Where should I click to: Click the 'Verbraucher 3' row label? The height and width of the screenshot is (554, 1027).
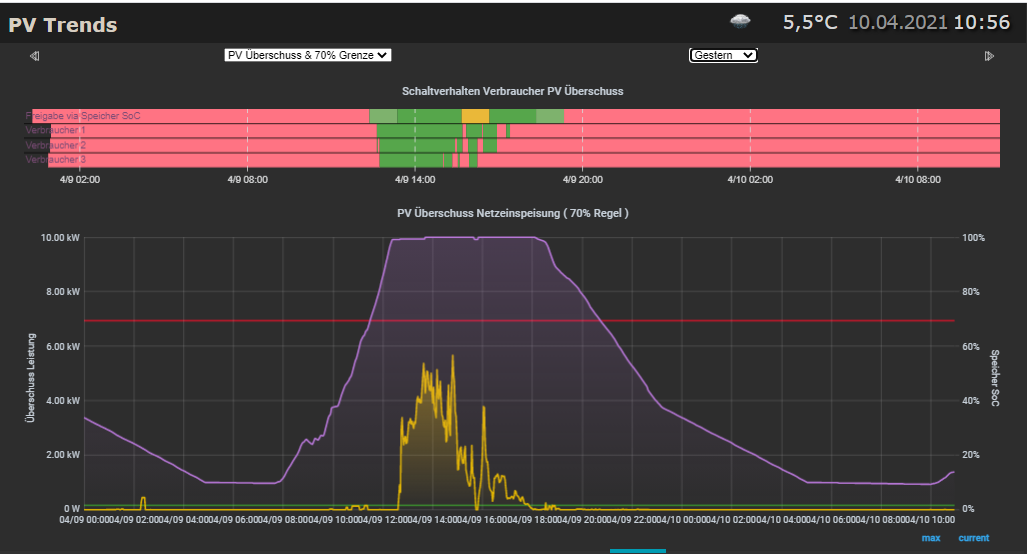tap(56, 159)
